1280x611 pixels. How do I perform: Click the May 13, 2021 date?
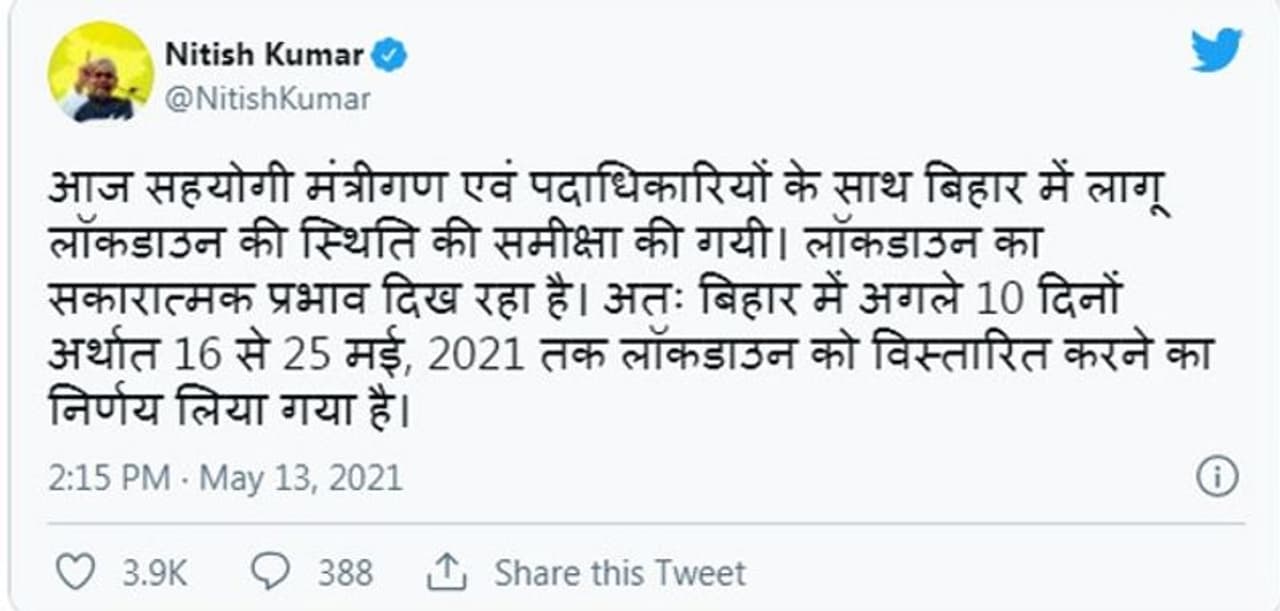pyautogui.click(x=301, y=477)
